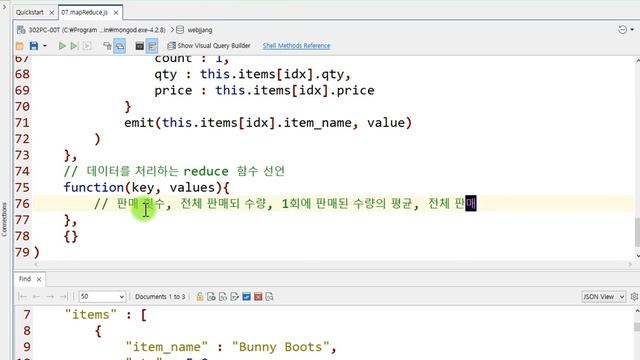Show Visual Query Builder

click(209, 46)
